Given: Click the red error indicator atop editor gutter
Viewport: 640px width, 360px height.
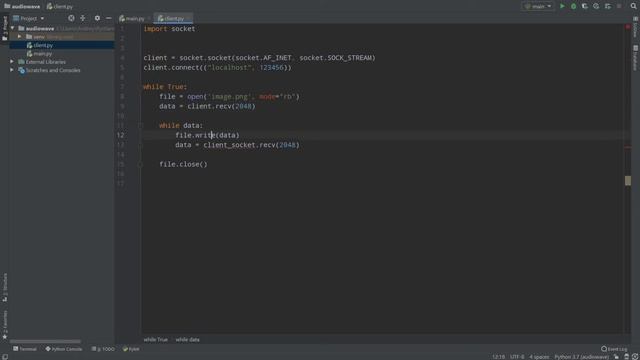Looking at the screenshot, I should [x=628, y=27].
